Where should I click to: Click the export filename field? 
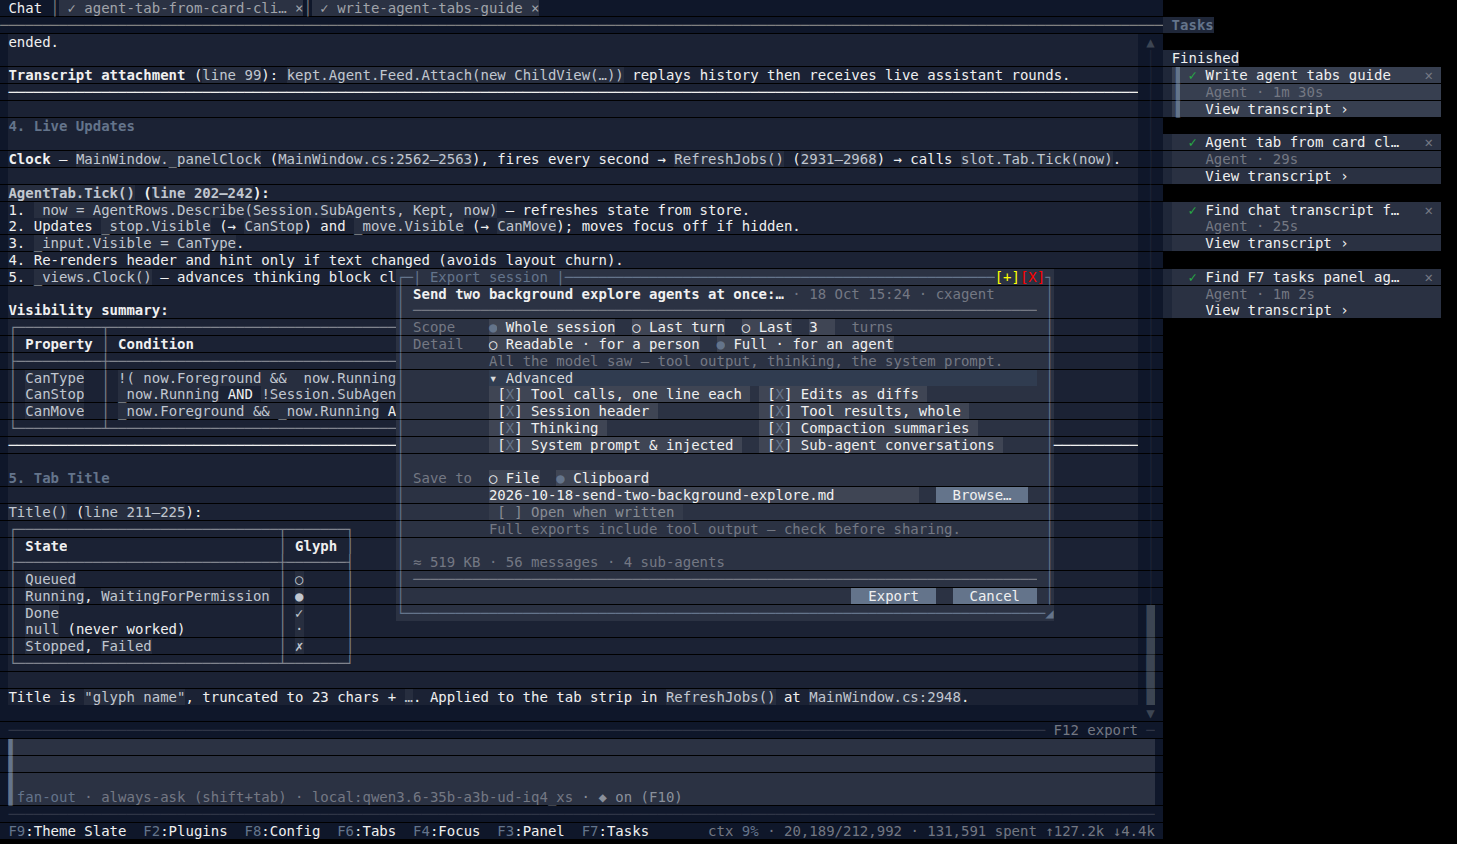pos(703,495)
